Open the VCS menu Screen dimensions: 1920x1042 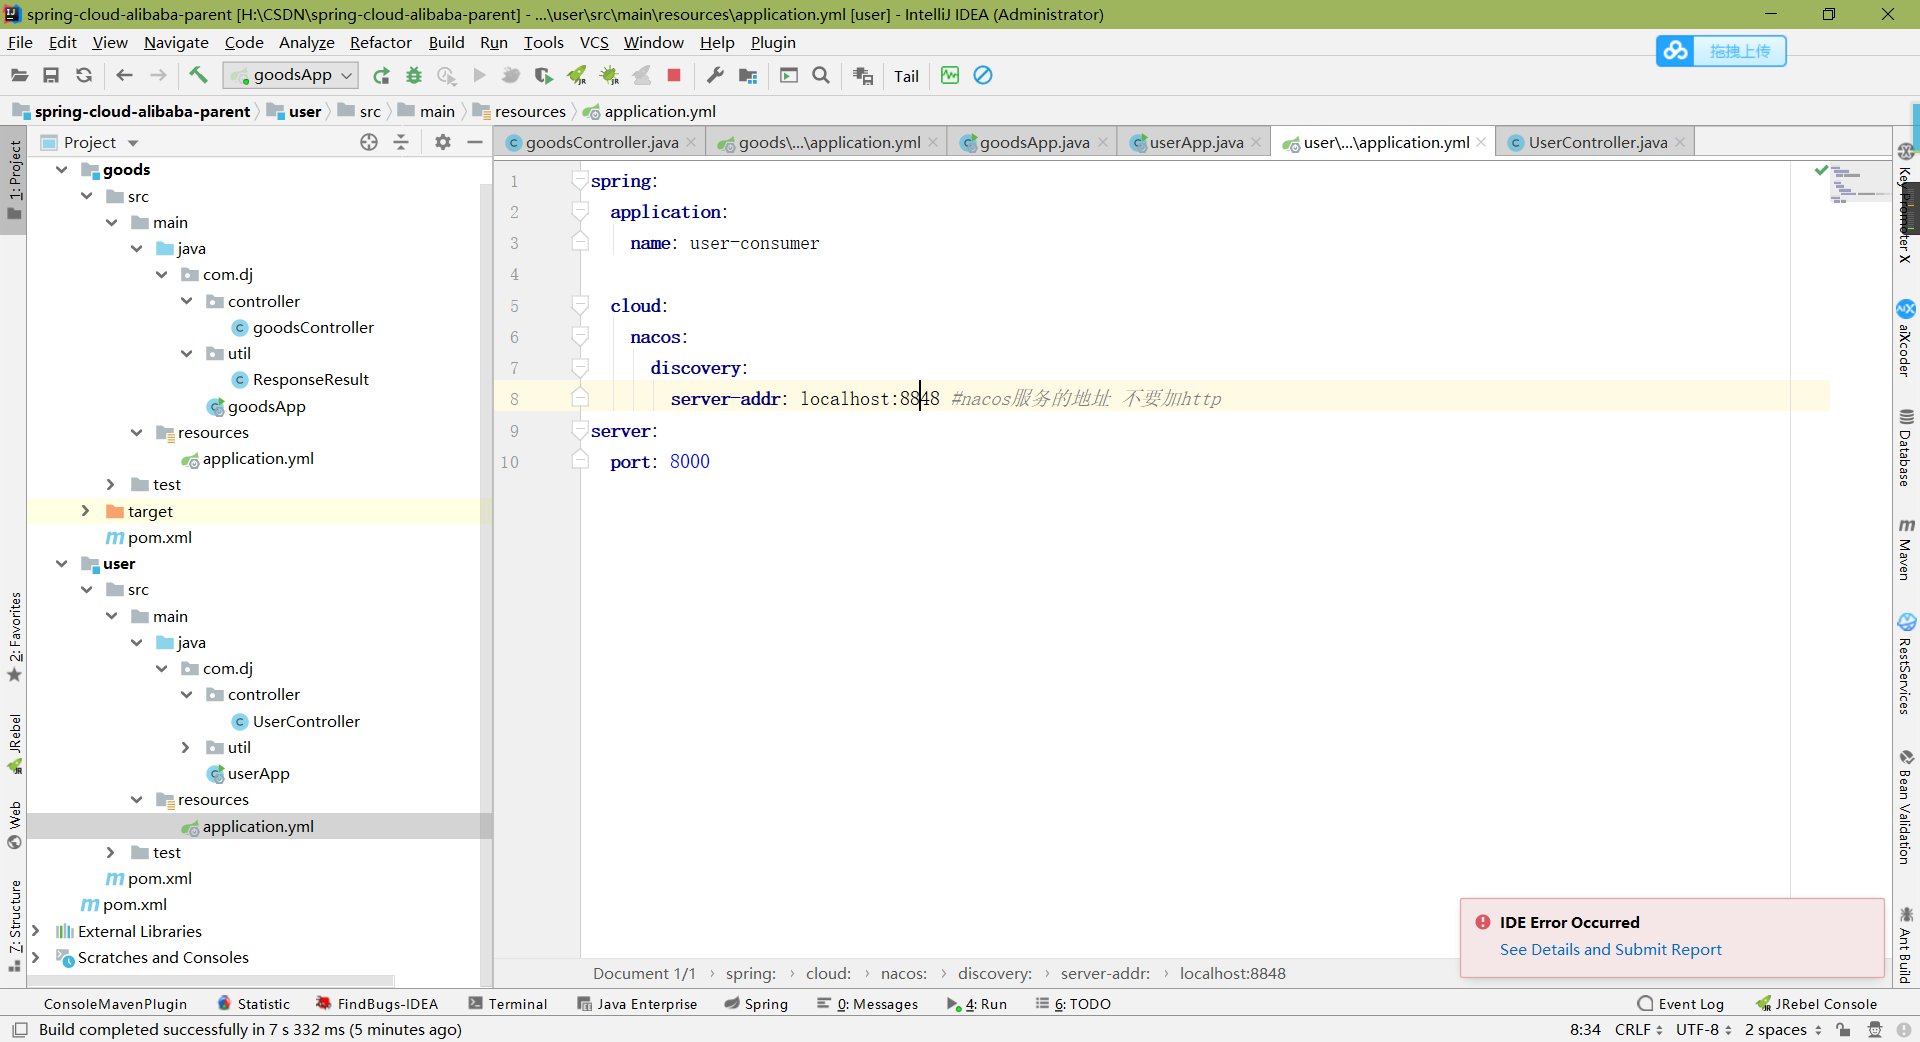click(x=594, y=42)
